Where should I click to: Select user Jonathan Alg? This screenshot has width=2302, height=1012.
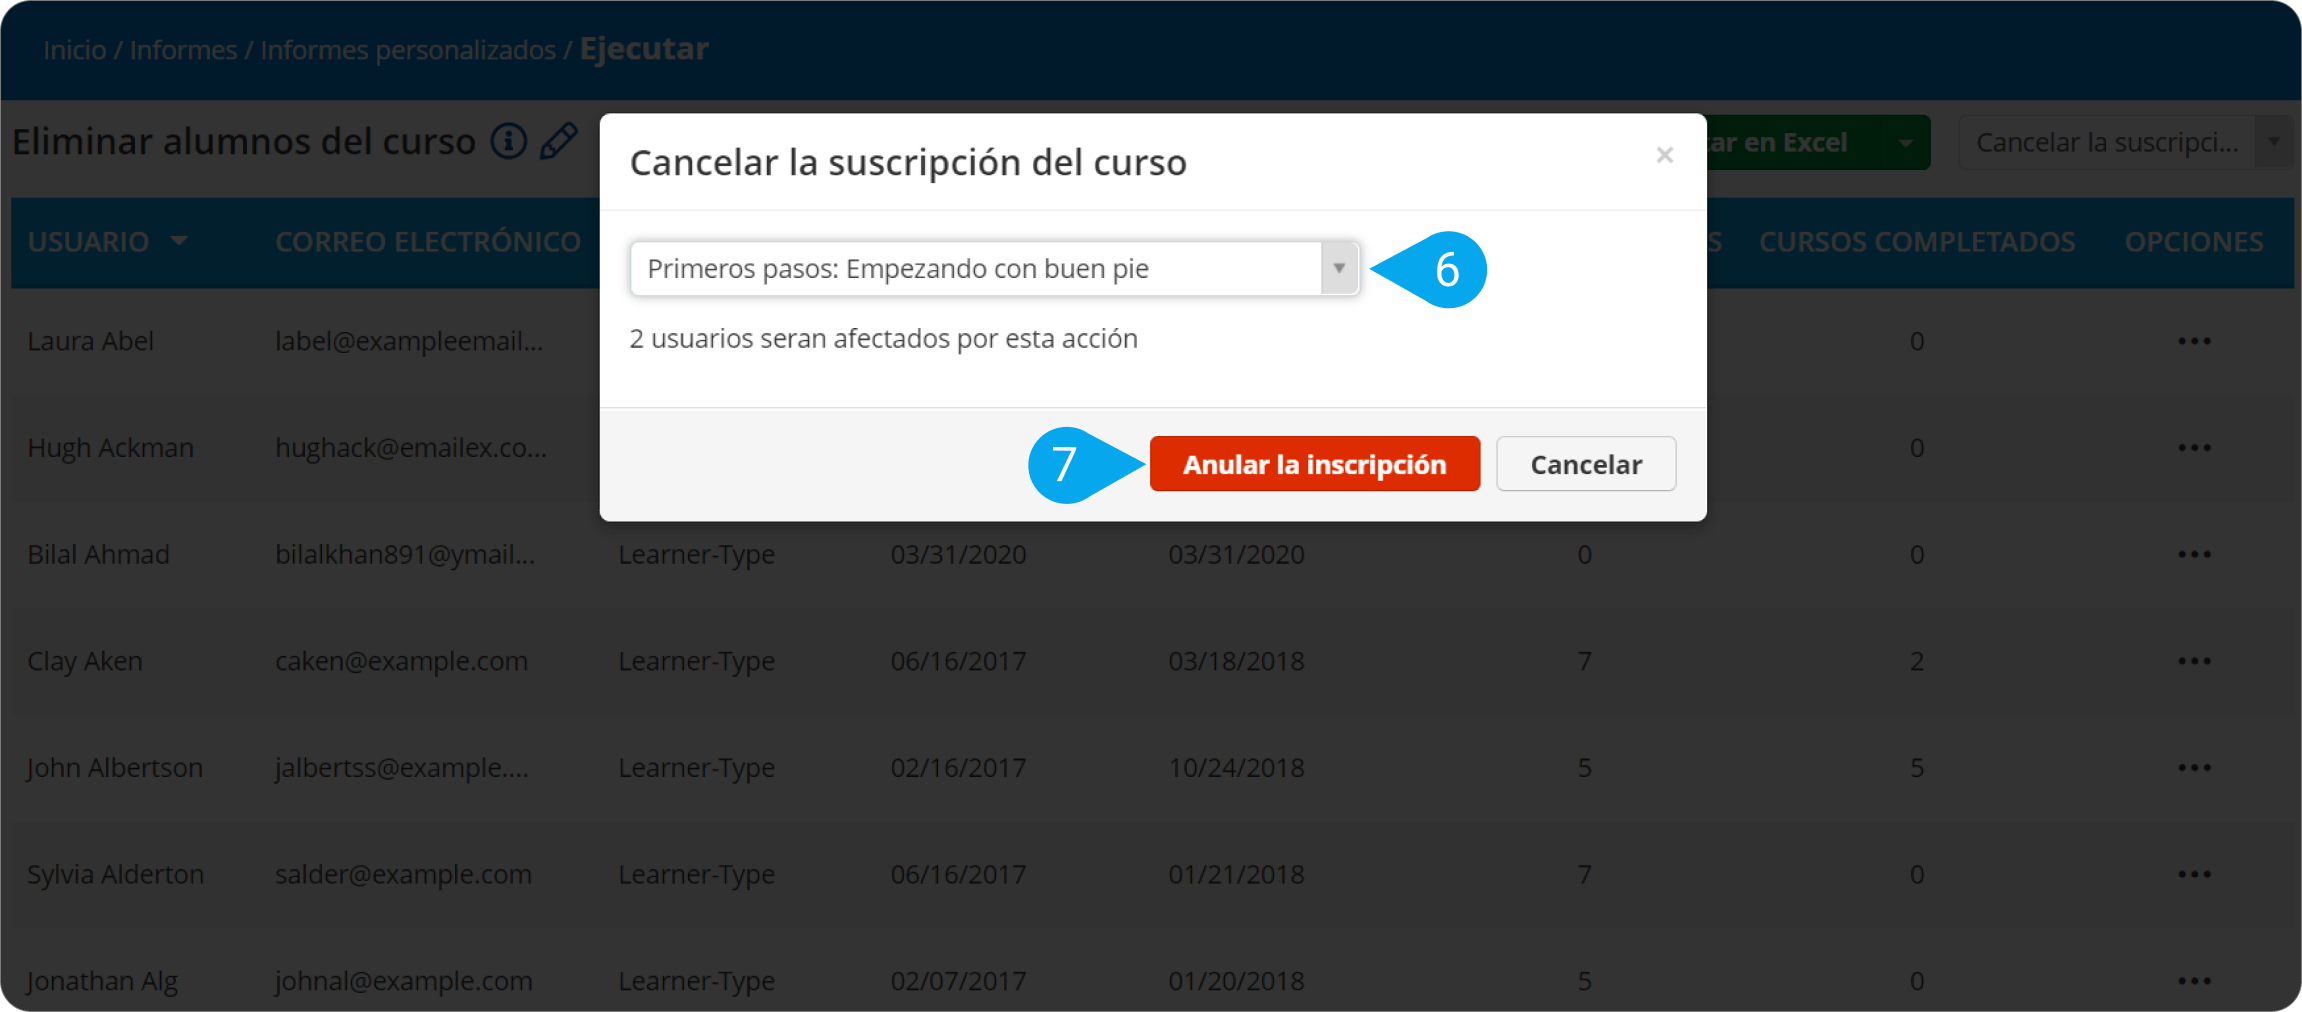coord(102,981)
